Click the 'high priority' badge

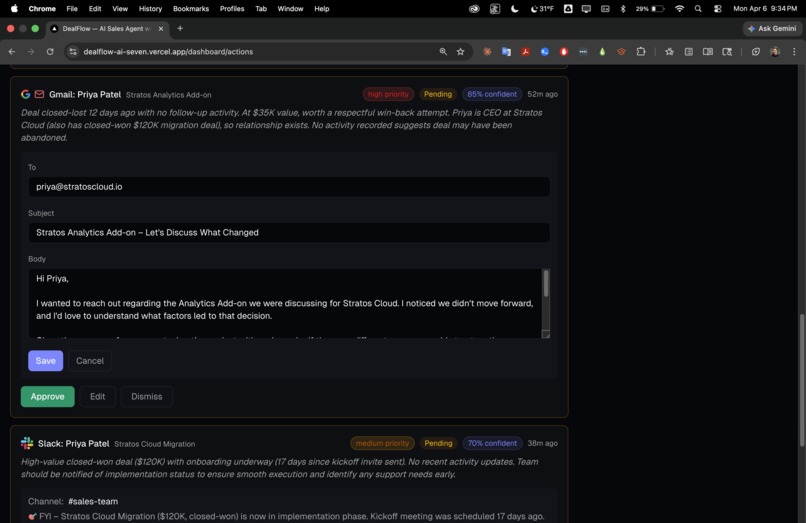(x=388, y=94)
